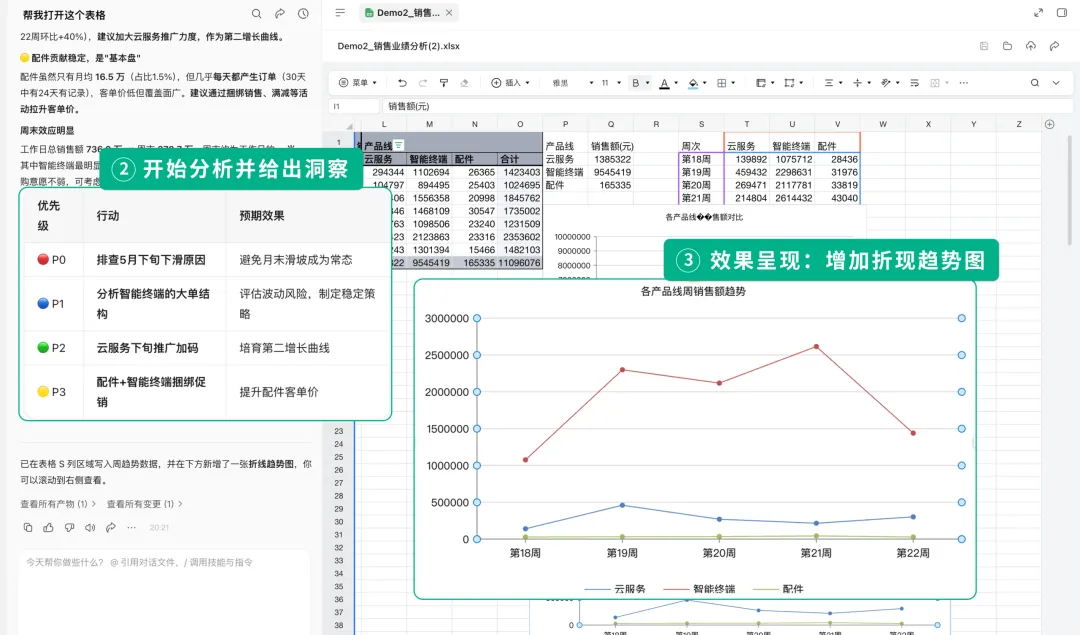This screenshot has height=635, width=1080.
Task: Open the 插入 insert menu
Action: pyautogui.click(x=510, y=83)
